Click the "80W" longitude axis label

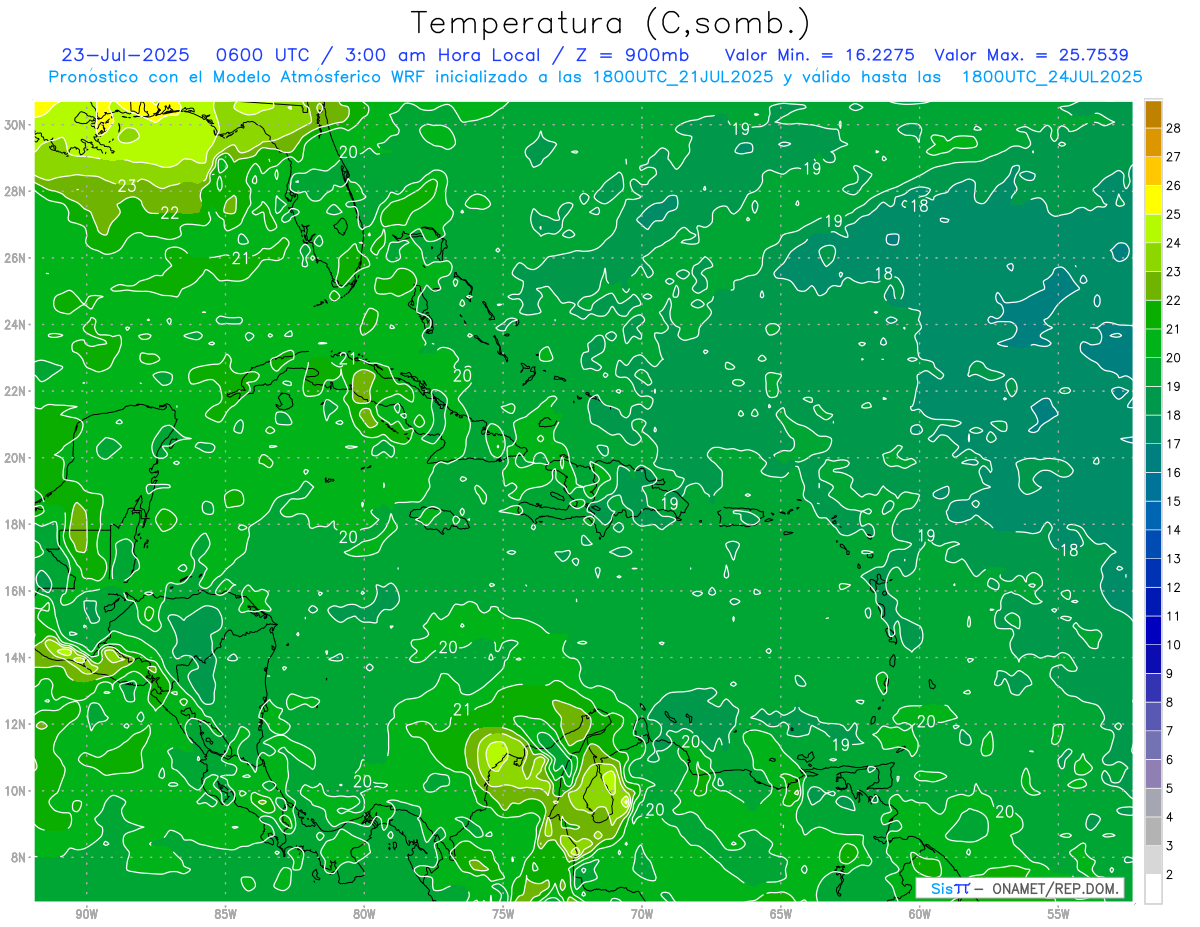click(364, 915)
